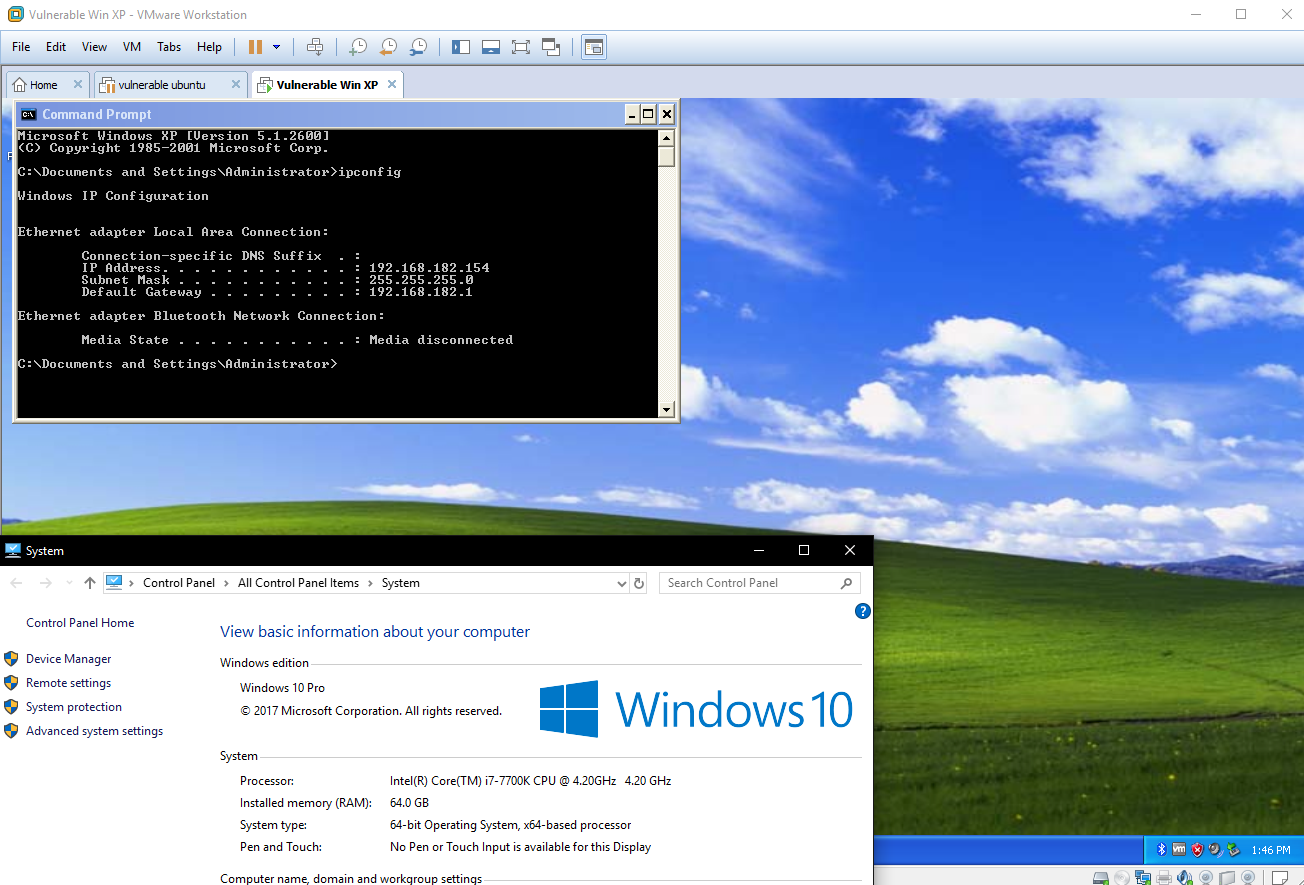The width and height of the screenshot is (1304, 885).
Task: Click the Control Panel breadcrumb
Action: pos(179,583)
